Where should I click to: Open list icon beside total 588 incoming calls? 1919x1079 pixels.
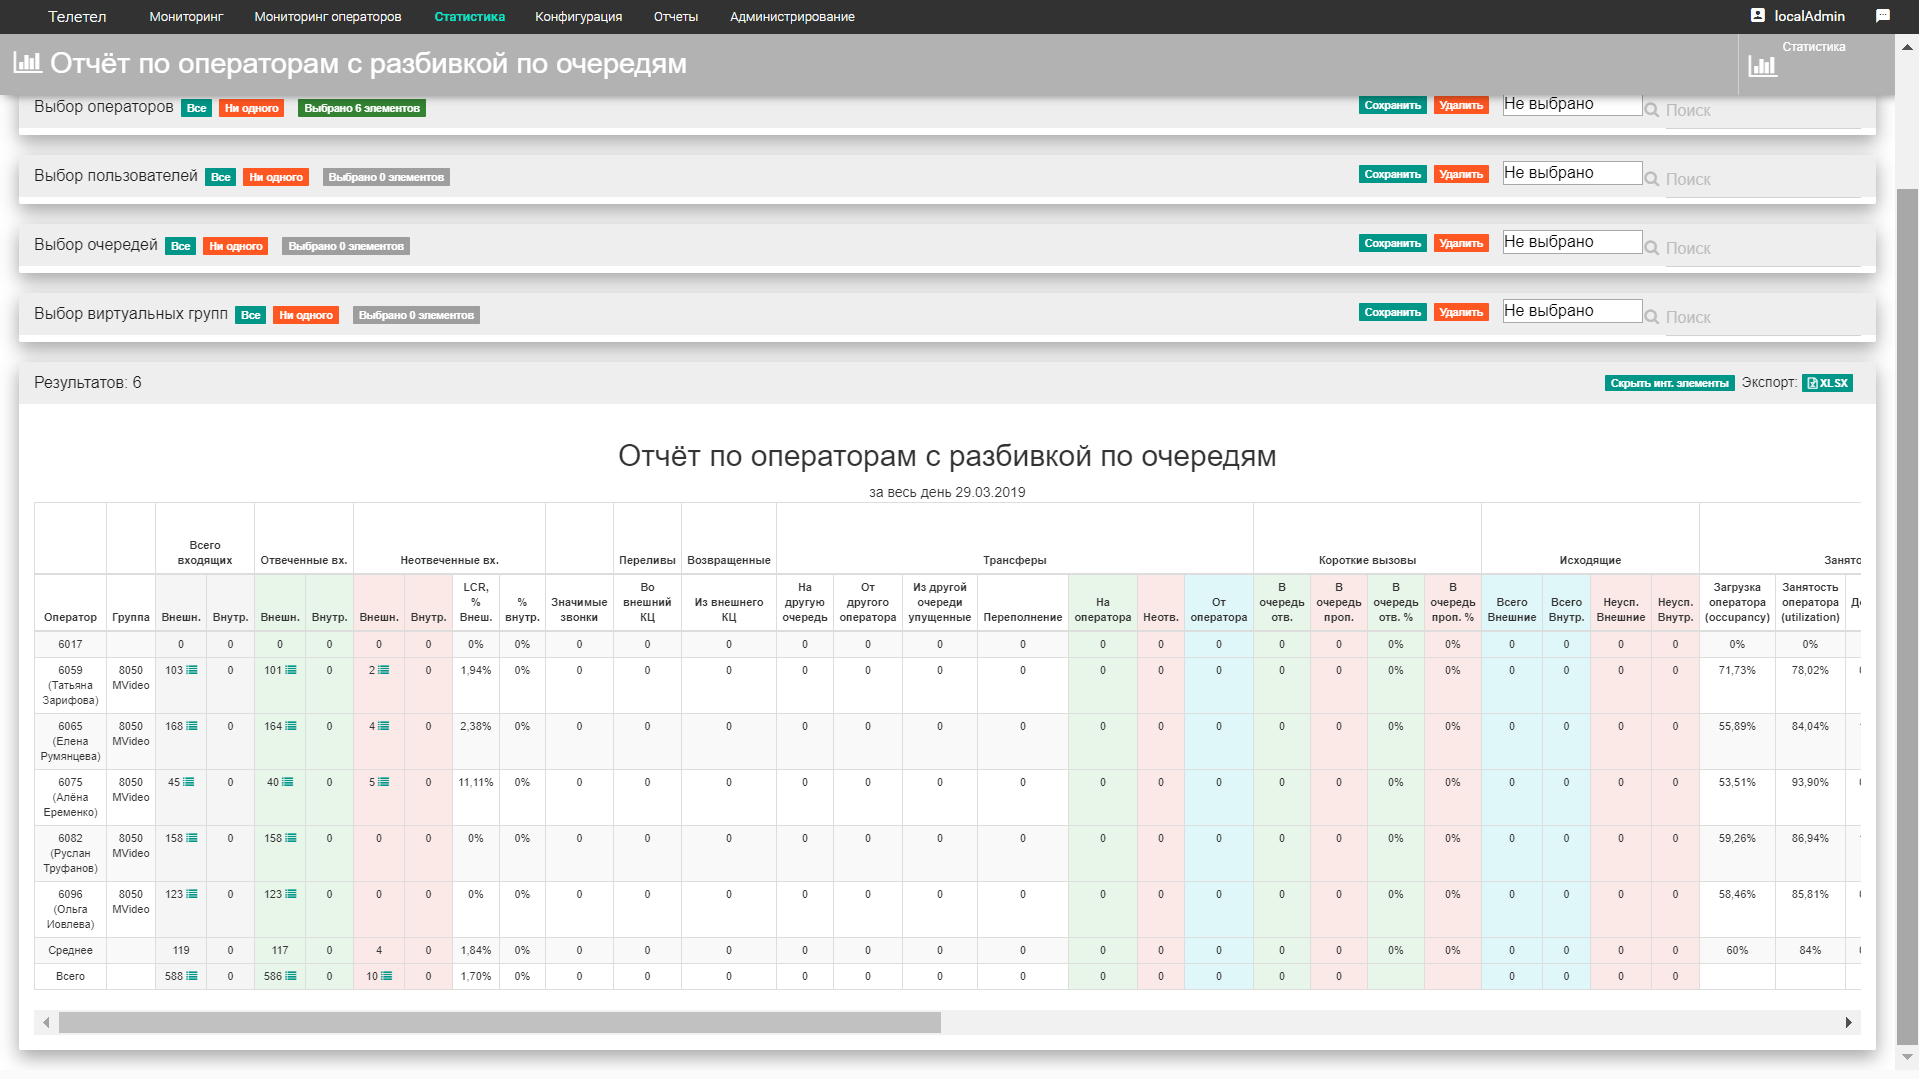coord(192,976)
